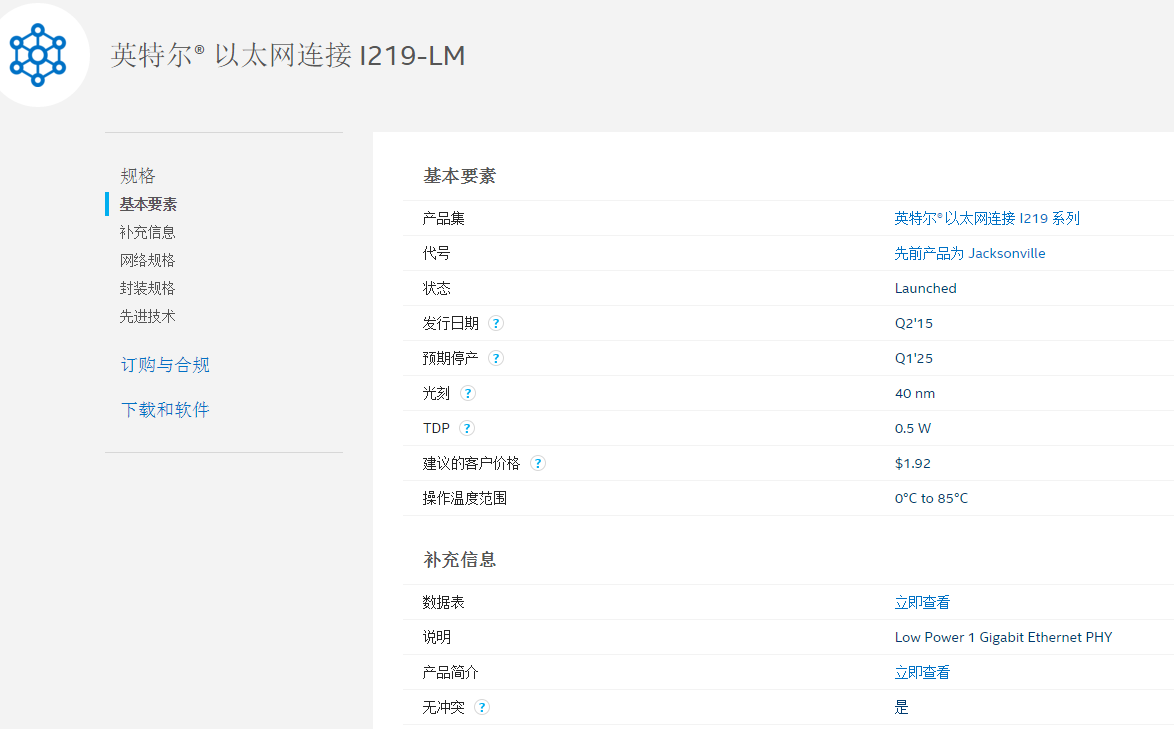Click the 数据表 row label
1174x729 pixels.
(x=443, y=603)
